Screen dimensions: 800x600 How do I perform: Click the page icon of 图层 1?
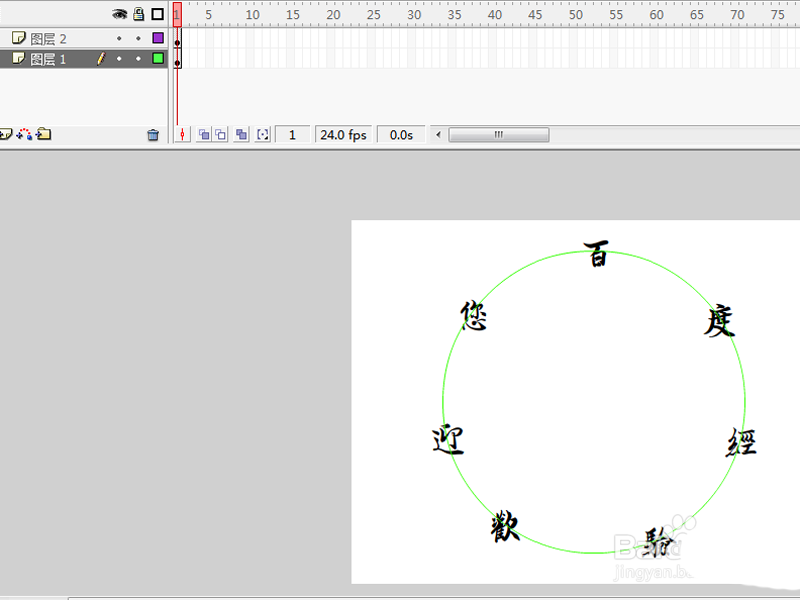pos(18,58)
